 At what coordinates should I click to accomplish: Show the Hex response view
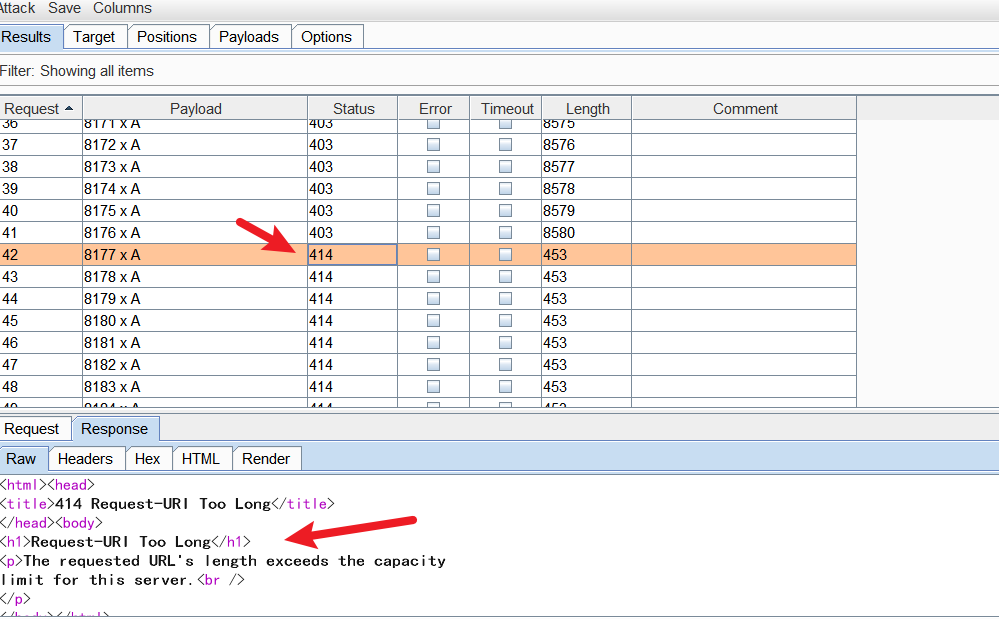click(147, 459)
